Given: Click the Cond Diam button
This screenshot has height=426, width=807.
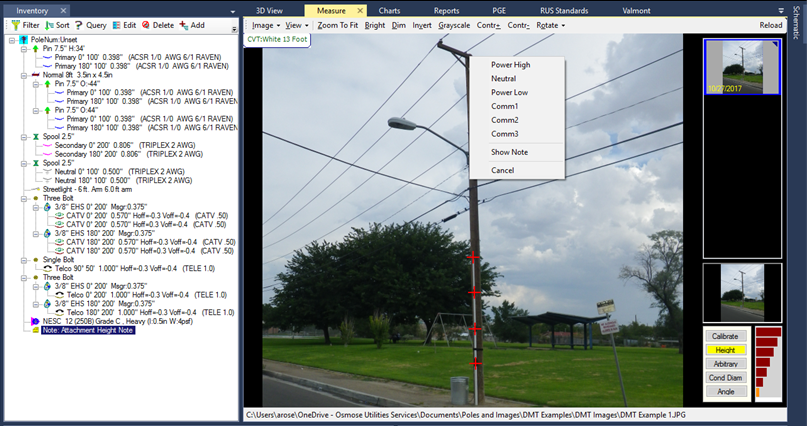Looking at the screenshot, I should [x=725, y=378].
